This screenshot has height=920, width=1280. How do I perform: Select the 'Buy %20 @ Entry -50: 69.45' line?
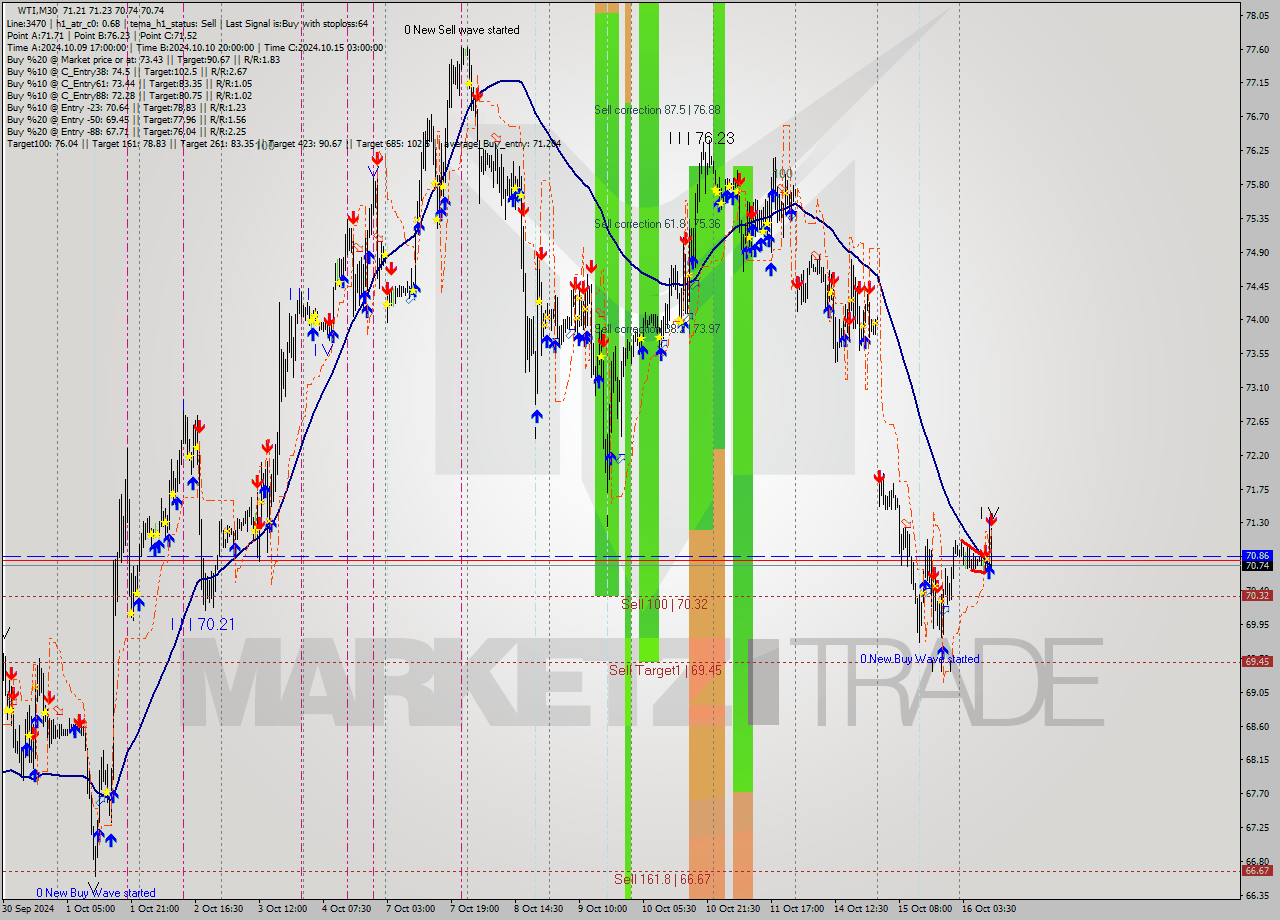click(126, 119)
